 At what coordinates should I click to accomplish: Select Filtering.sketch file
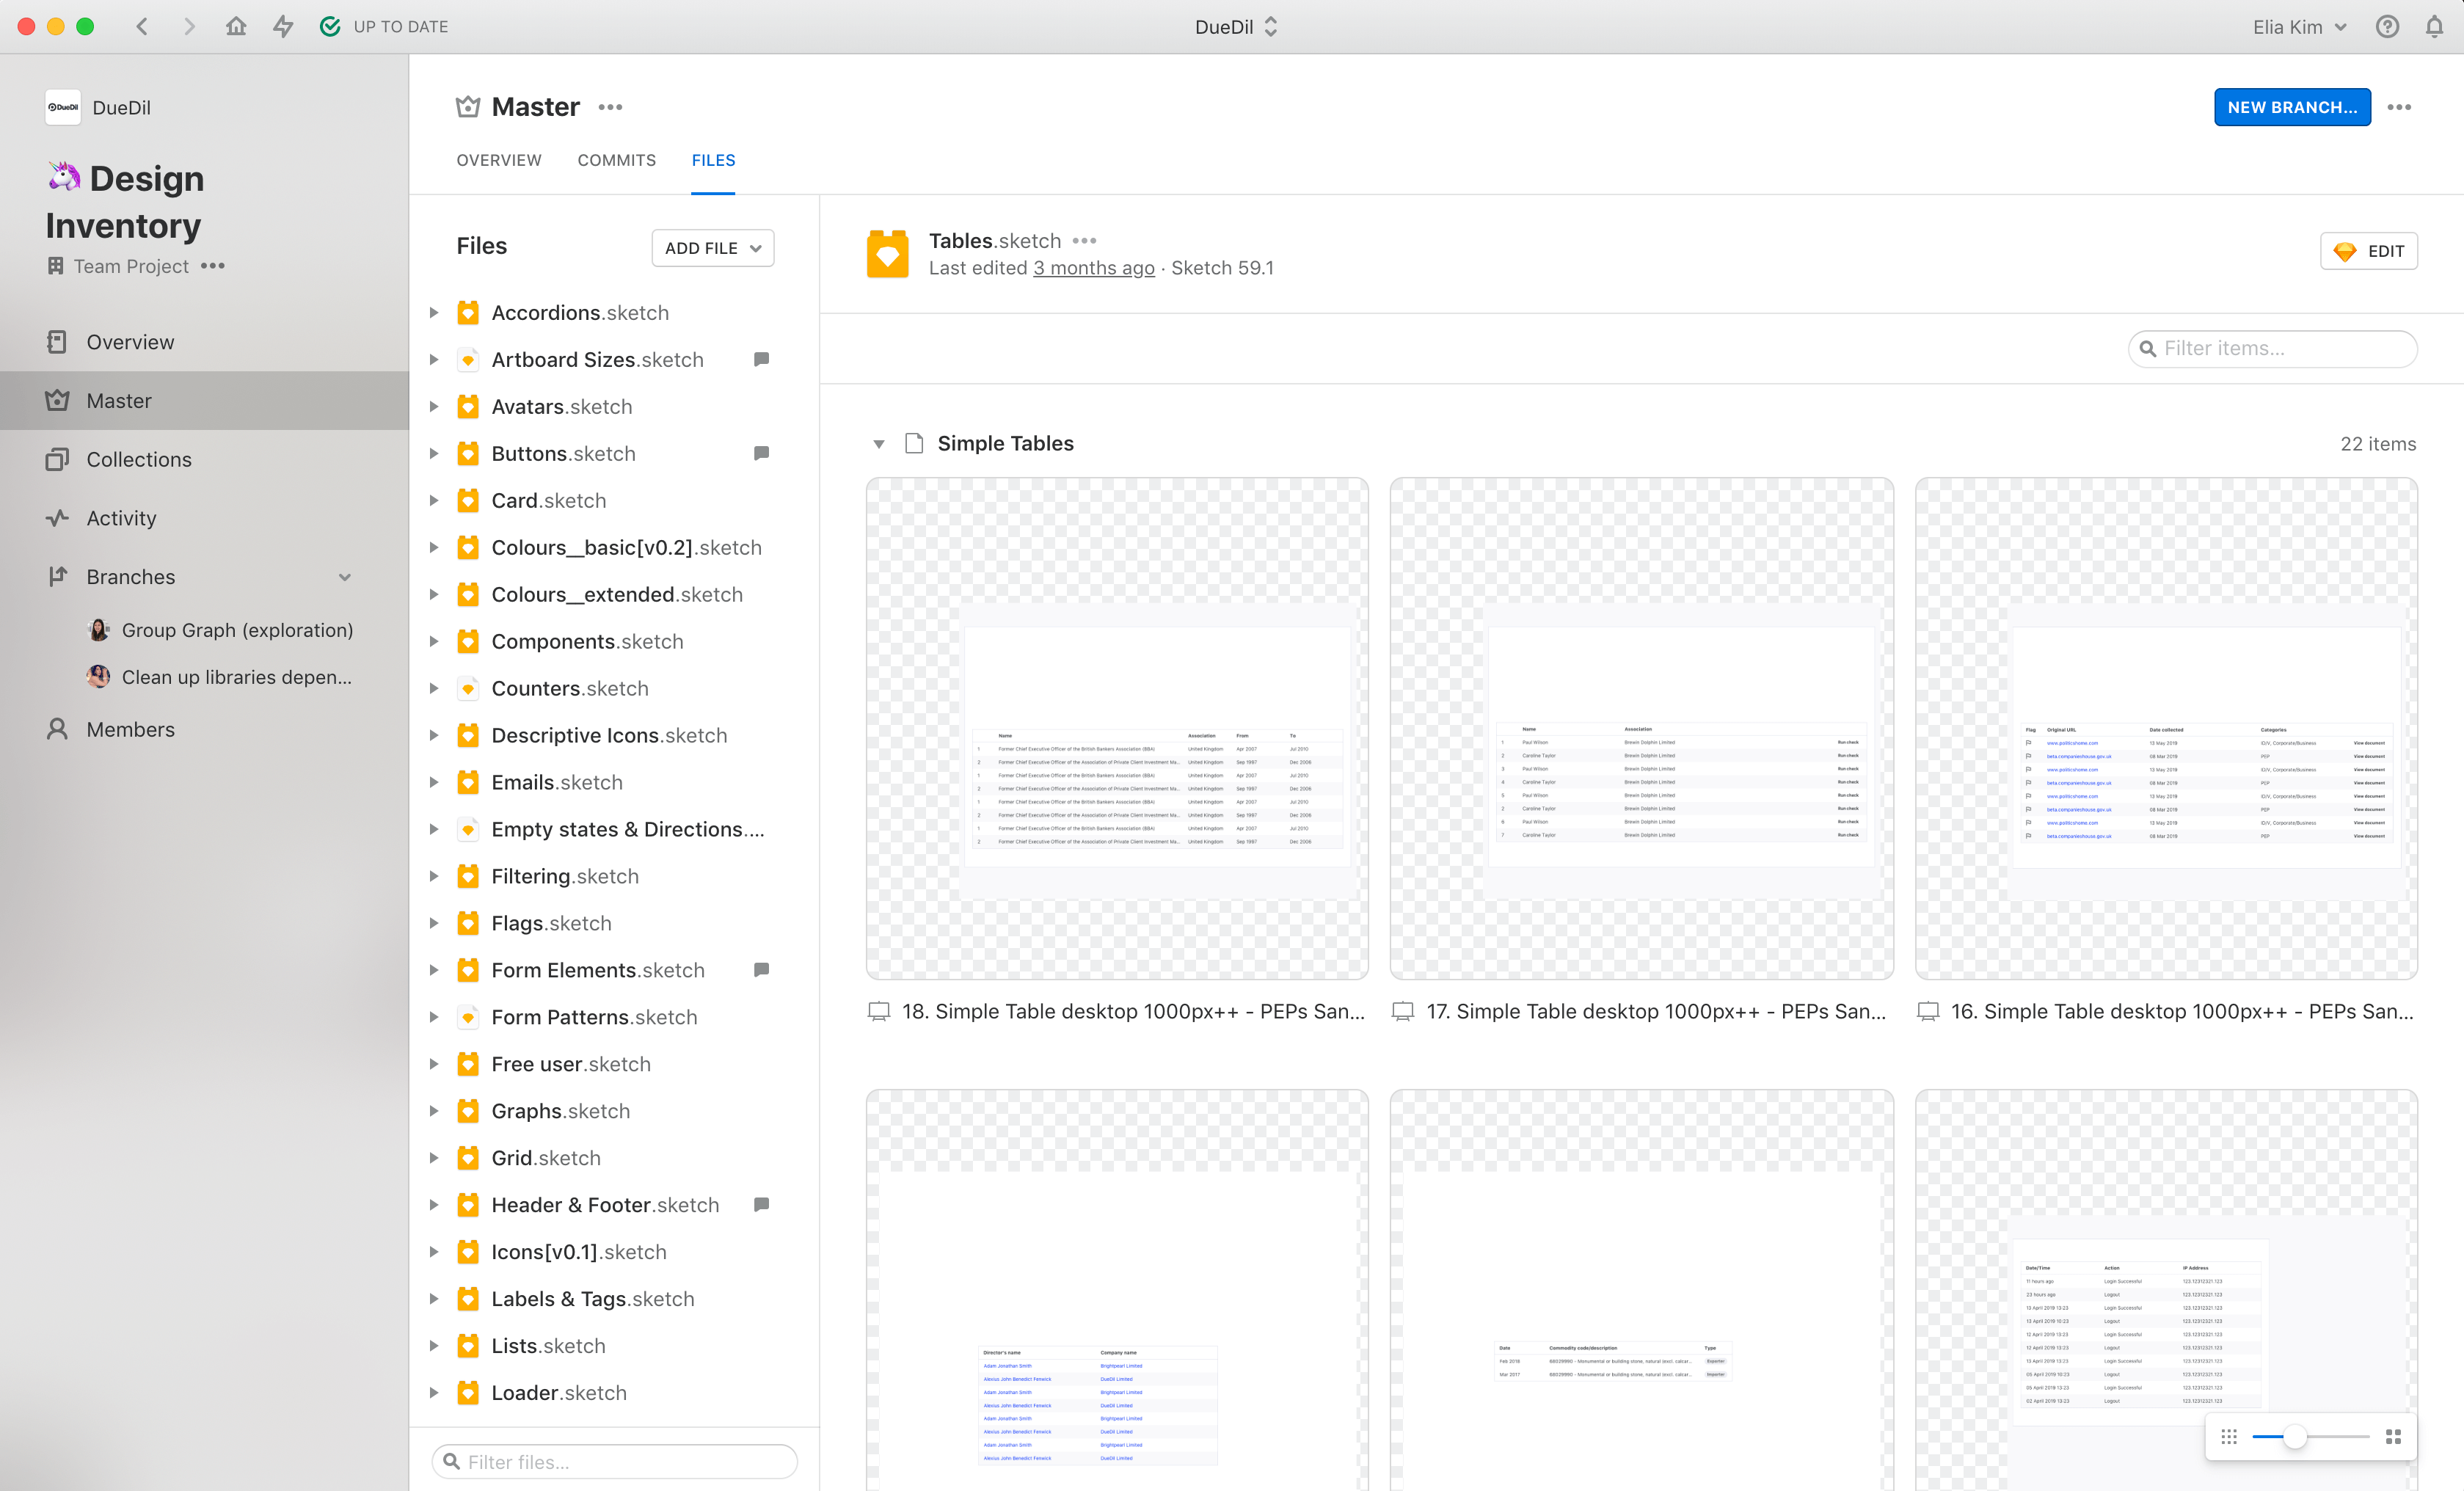tap(564, 876)
